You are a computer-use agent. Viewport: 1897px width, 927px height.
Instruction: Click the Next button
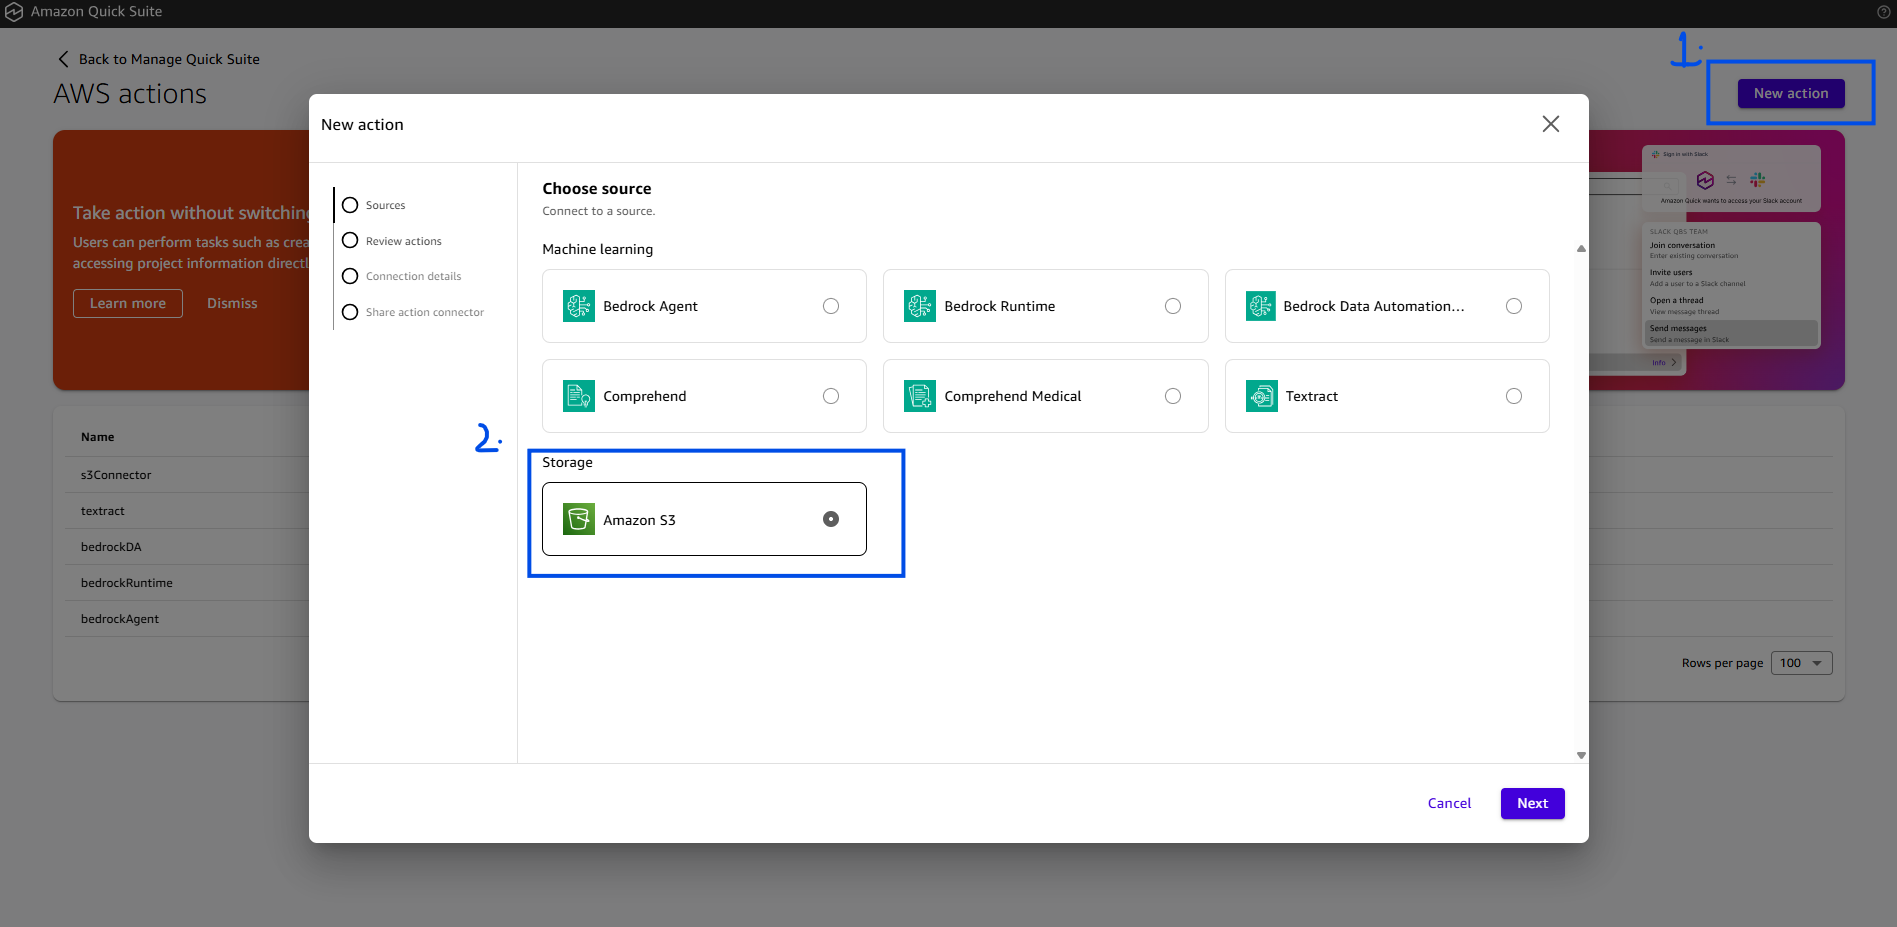(x=1532, y=803)
